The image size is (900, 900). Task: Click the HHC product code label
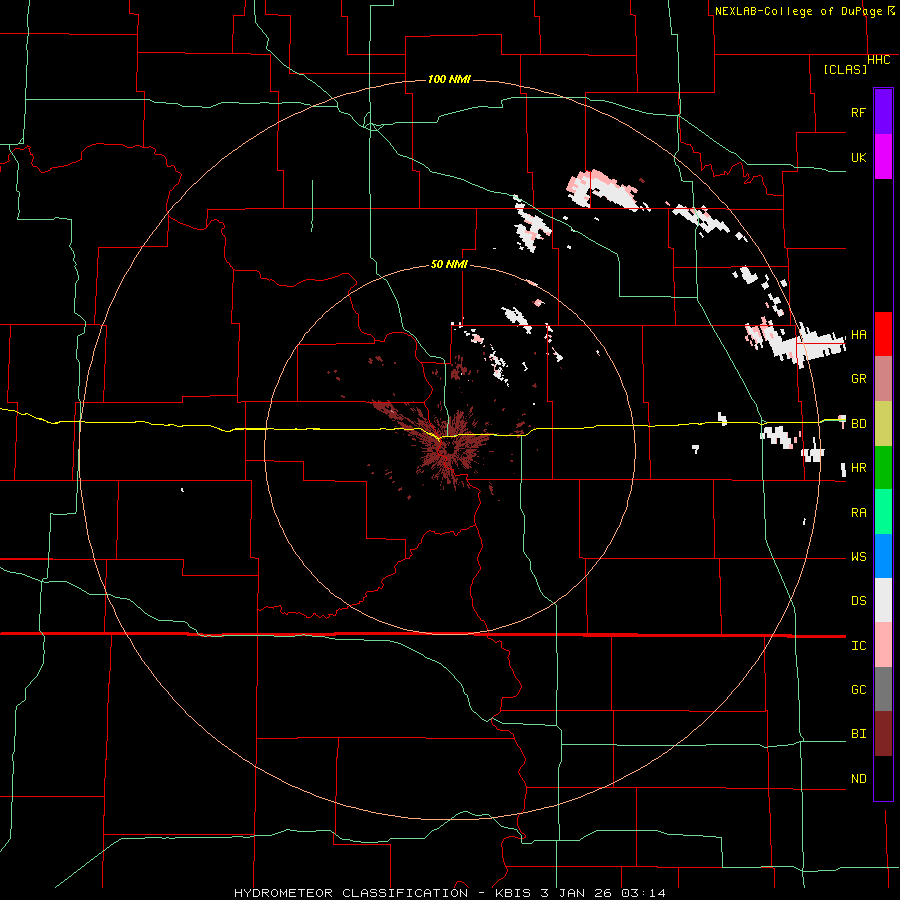879,60
